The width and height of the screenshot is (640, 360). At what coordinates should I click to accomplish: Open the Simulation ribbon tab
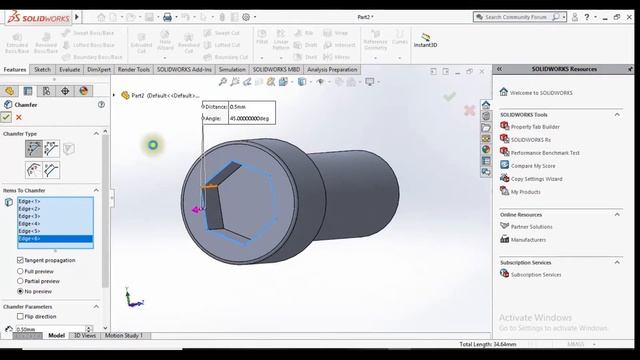coord(232,70)
